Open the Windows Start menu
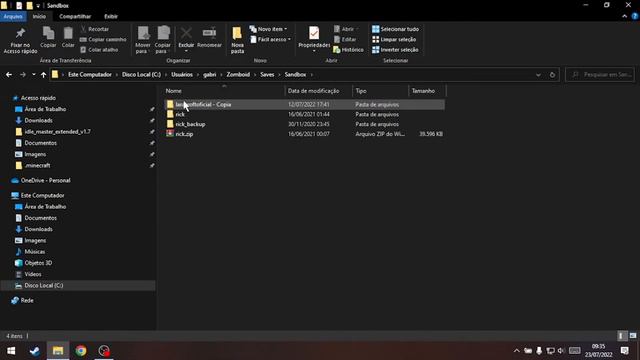 point(11,351)
